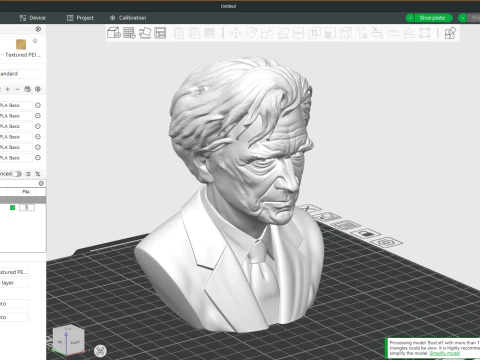
Task: Open the topmost PLA Basic filament dropdown
Action: click(x=16, y=105)
